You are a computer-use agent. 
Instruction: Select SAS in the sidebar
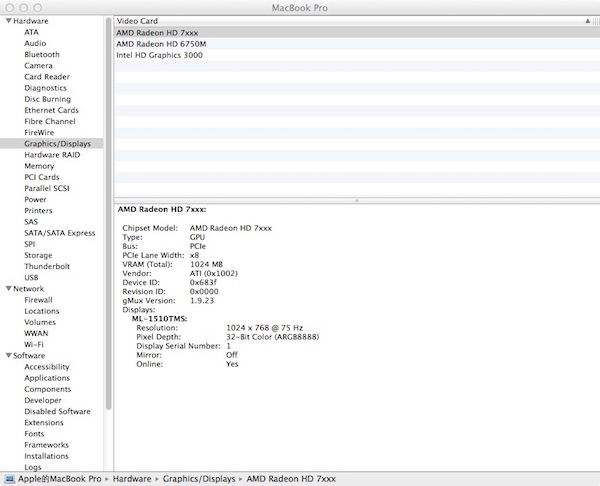click(x=31, y=222)
